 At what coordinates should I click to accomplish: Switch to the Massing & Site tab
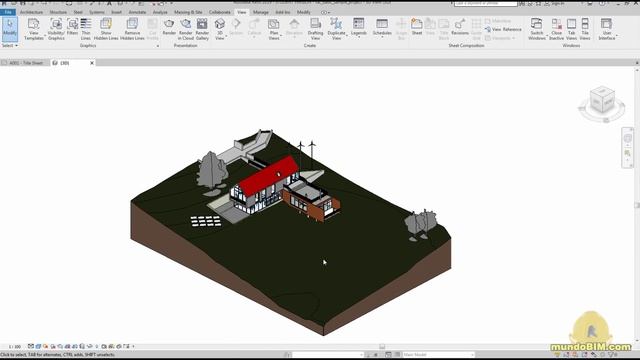pos(188,12)
